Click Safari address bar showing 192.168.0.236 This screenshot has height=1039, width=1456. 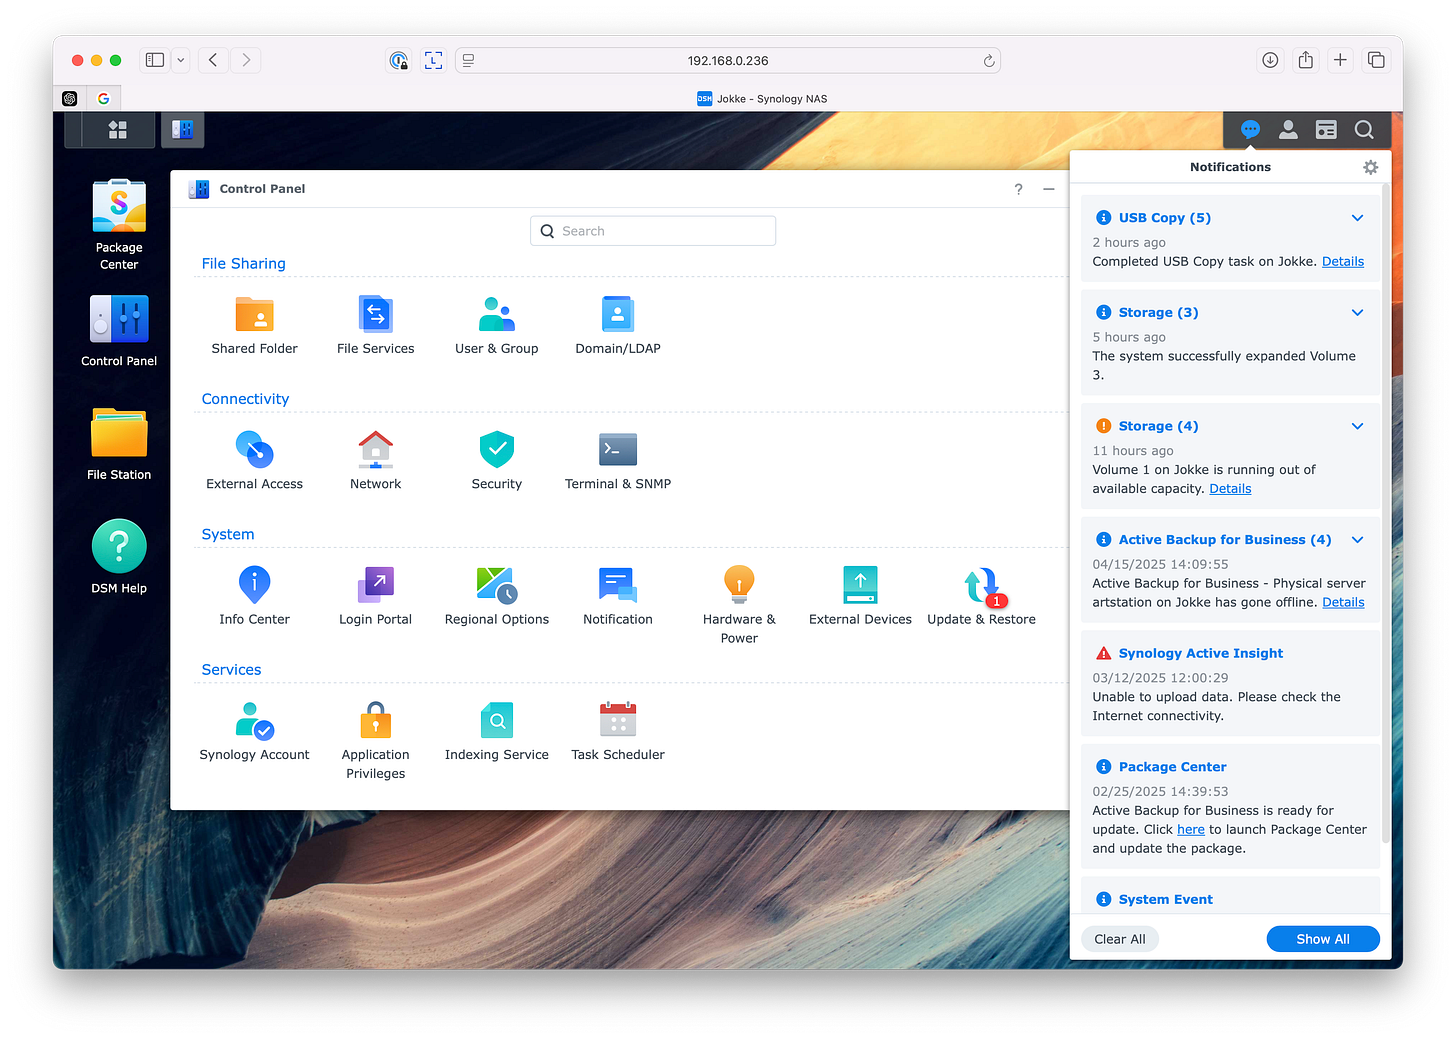[727, 60]
